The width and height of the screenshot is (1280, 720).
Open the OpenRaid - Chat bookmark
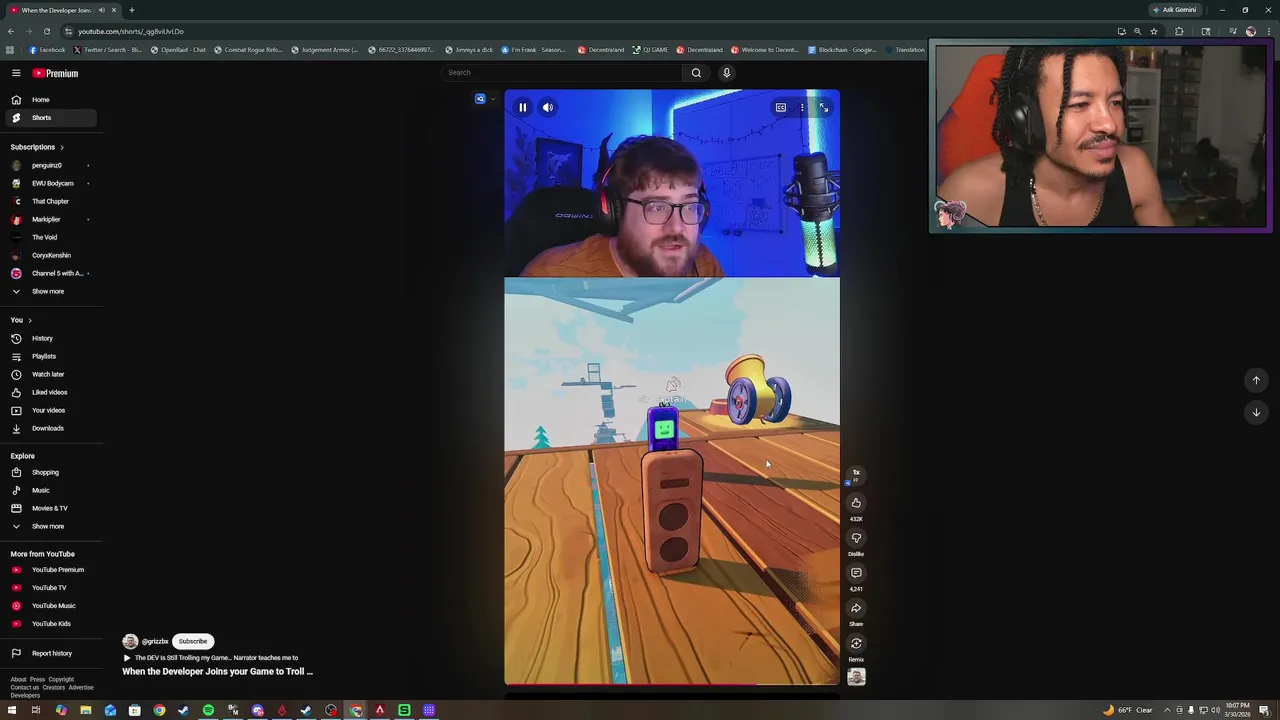pyautogui.click(x=178, y=50)
